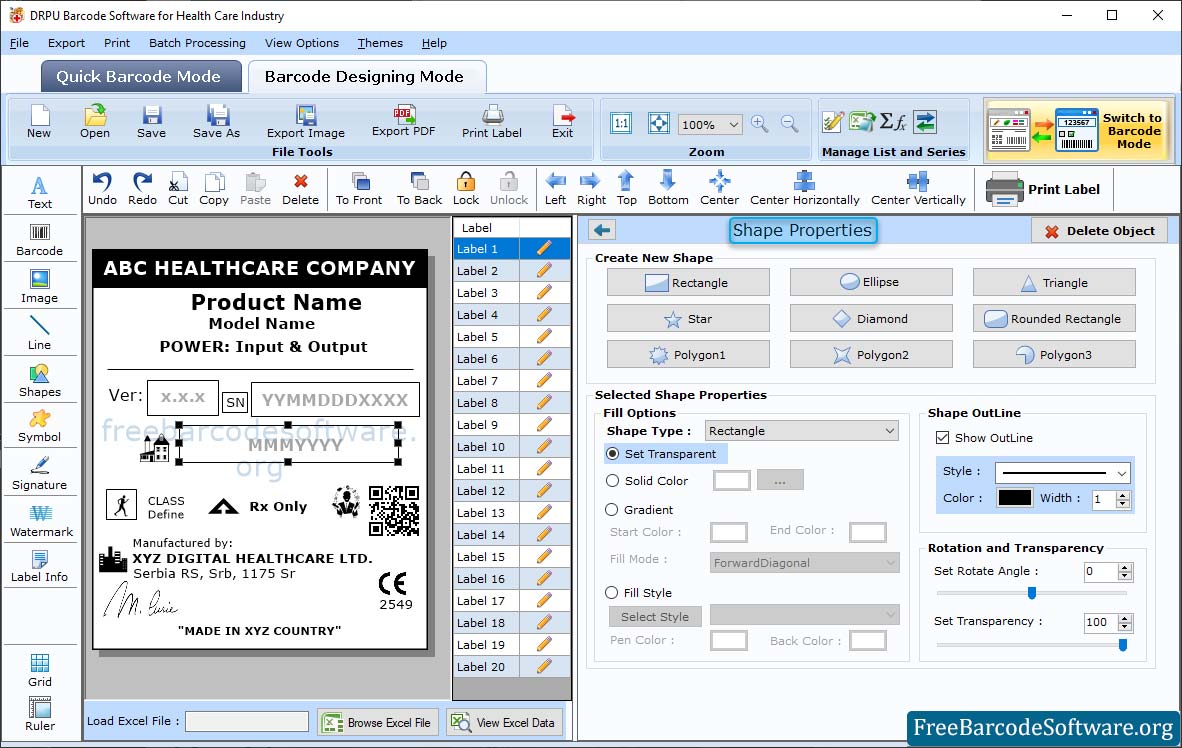Pick the Line drawing tool
1182x748 pixels.
pos(39,333)
